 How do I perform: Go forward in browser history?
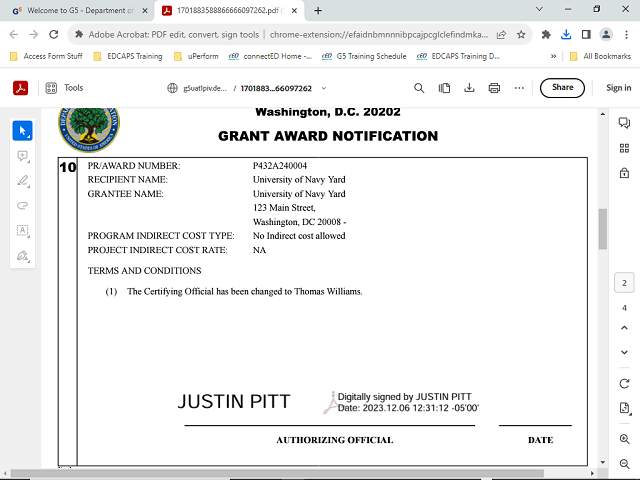tap(33, 35)
